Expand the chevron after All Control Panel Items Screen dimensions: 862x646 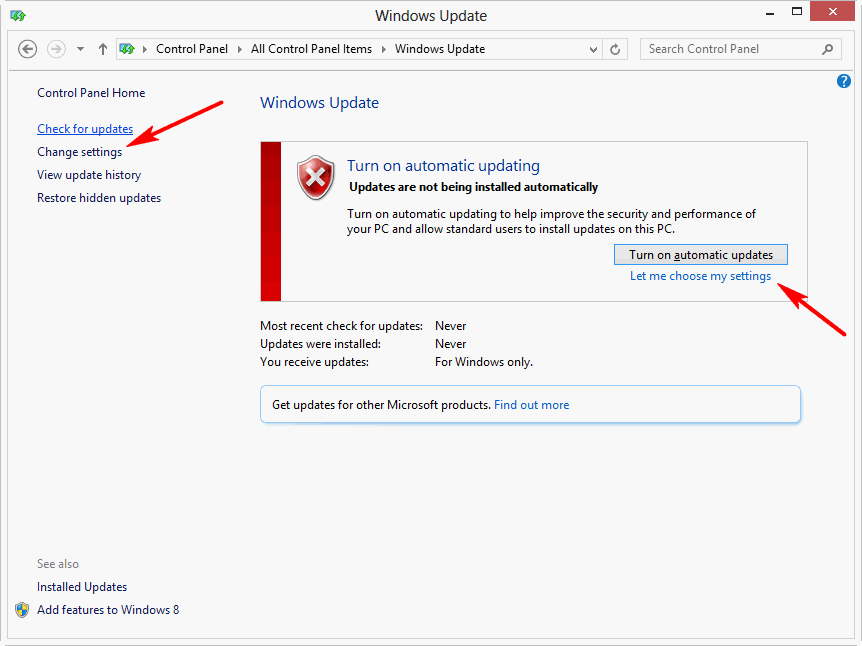pyautogui.click(x=384, y=49)
